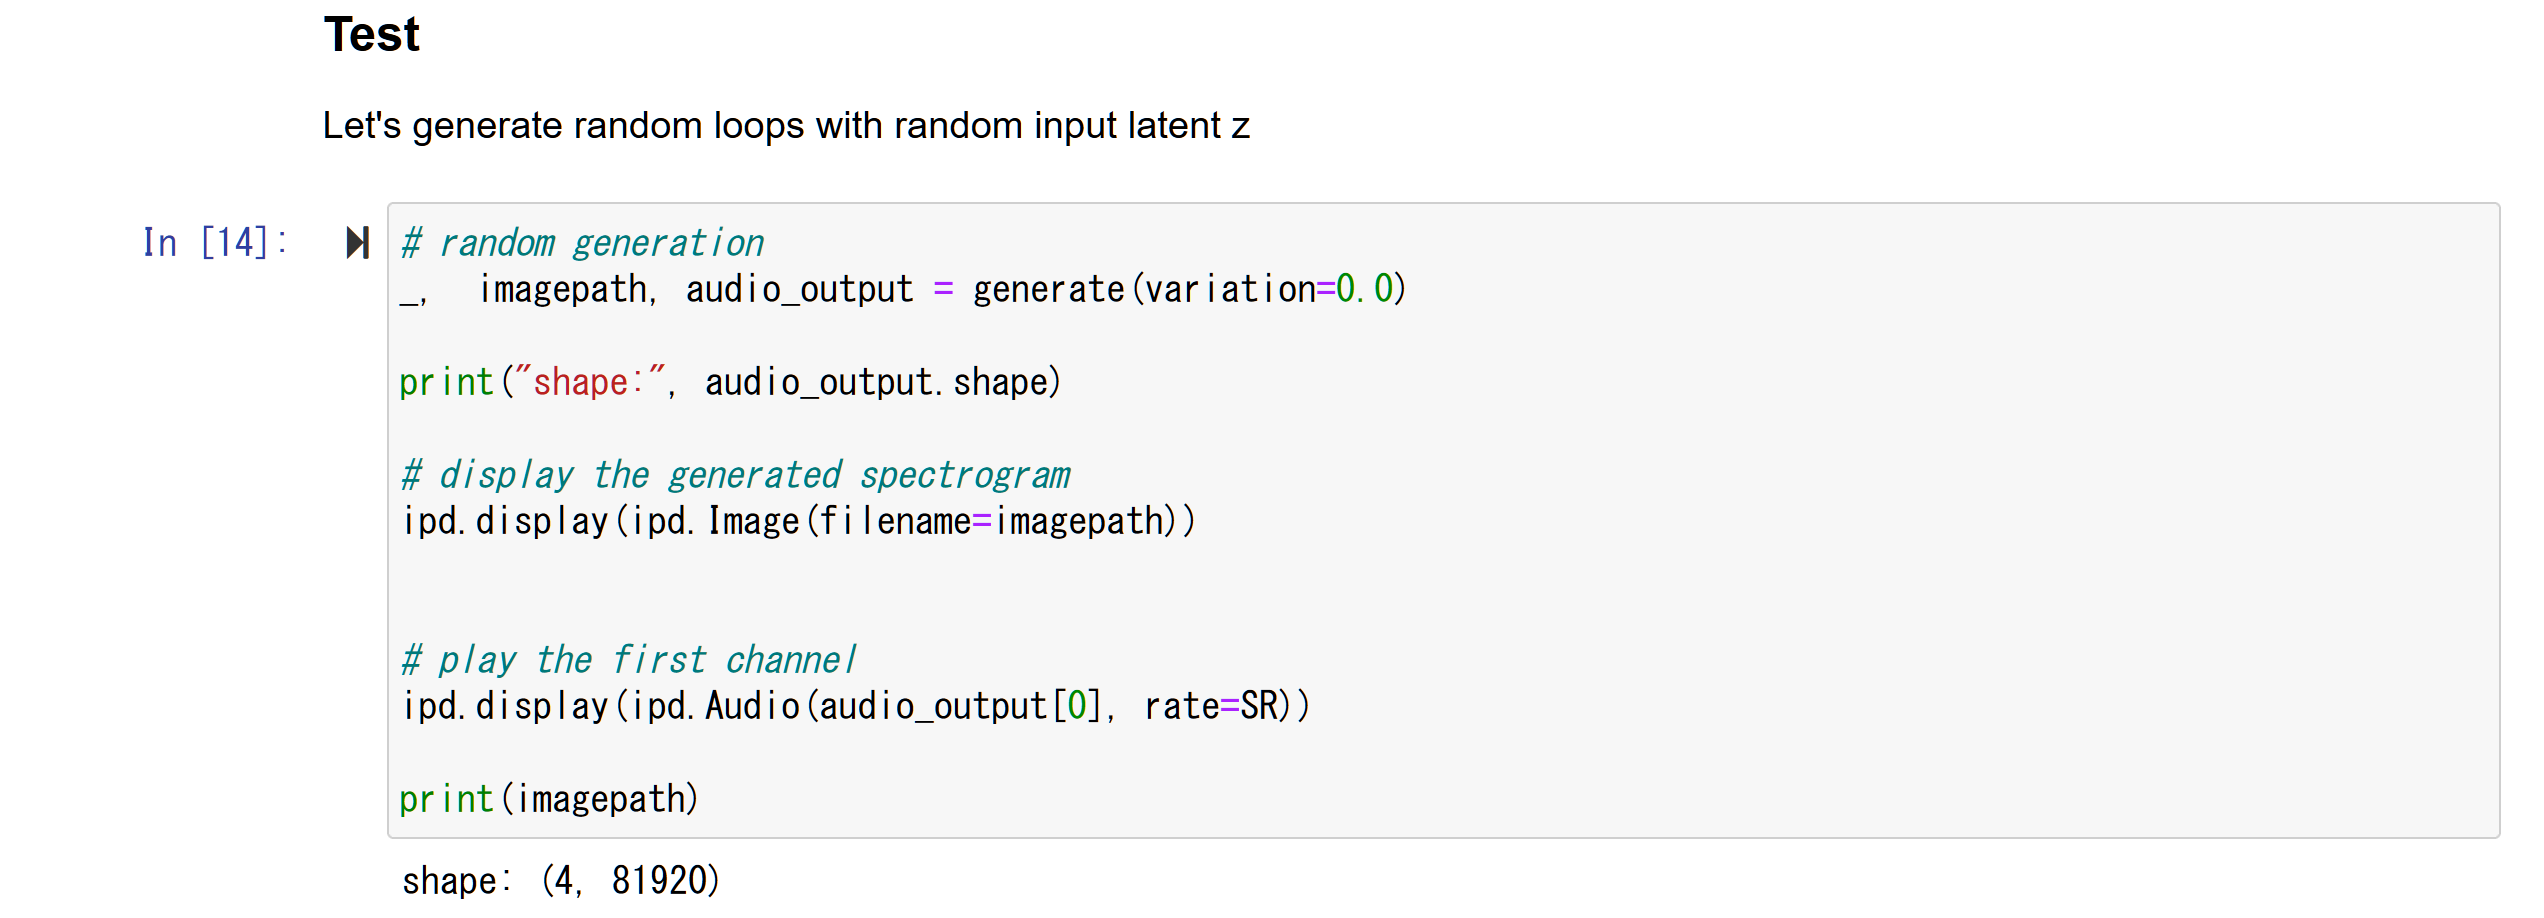This screenshot has width=2544, height=918.
Task: Click the generate function call name
Action: 1048,290
